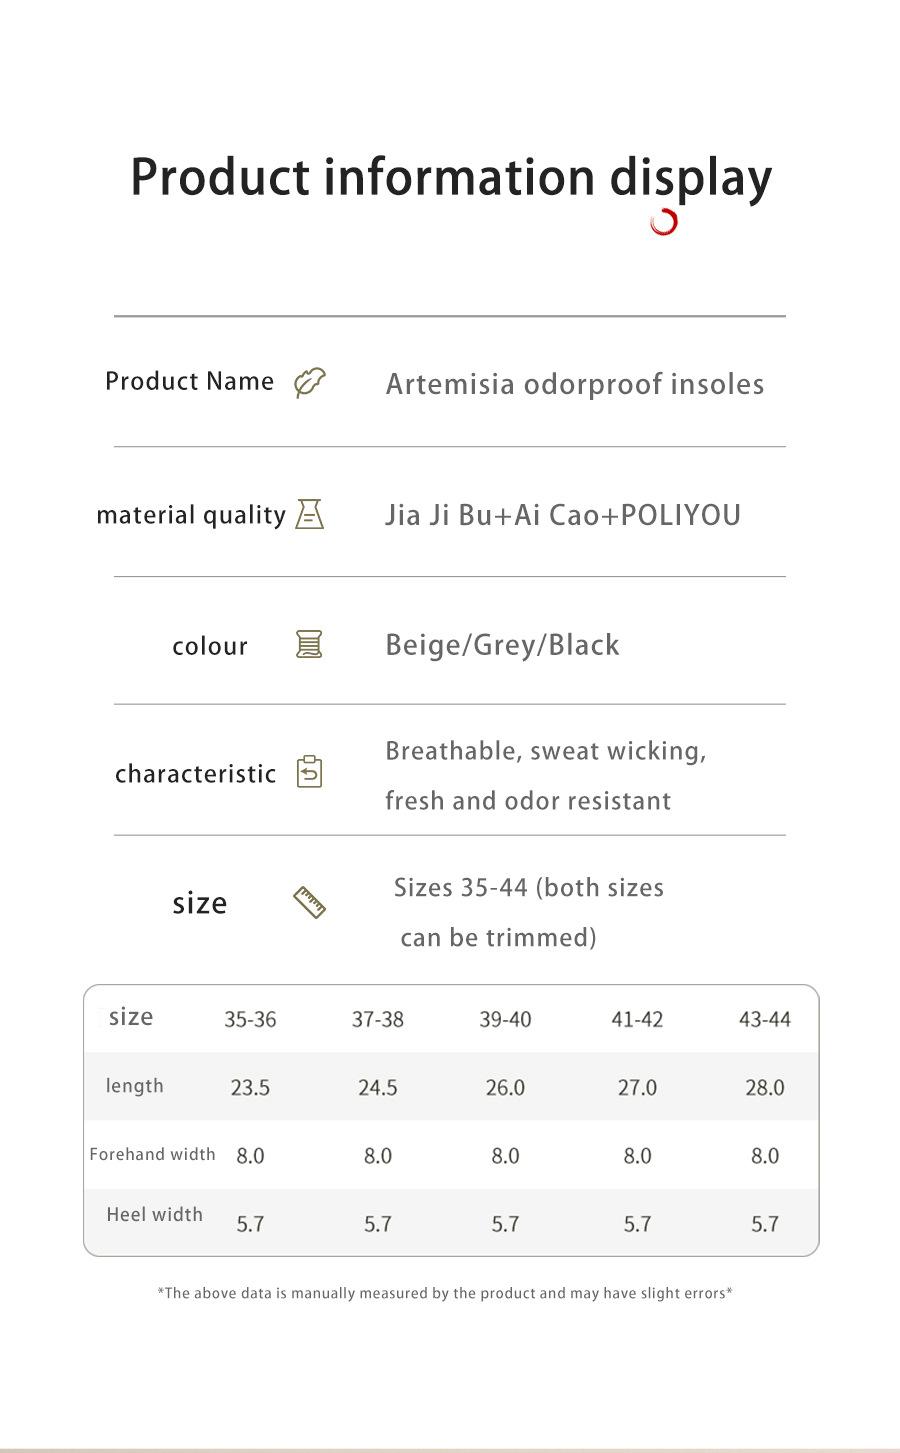Click the 'Product information display' heading
900x1453 pixels.
[451, 178]
